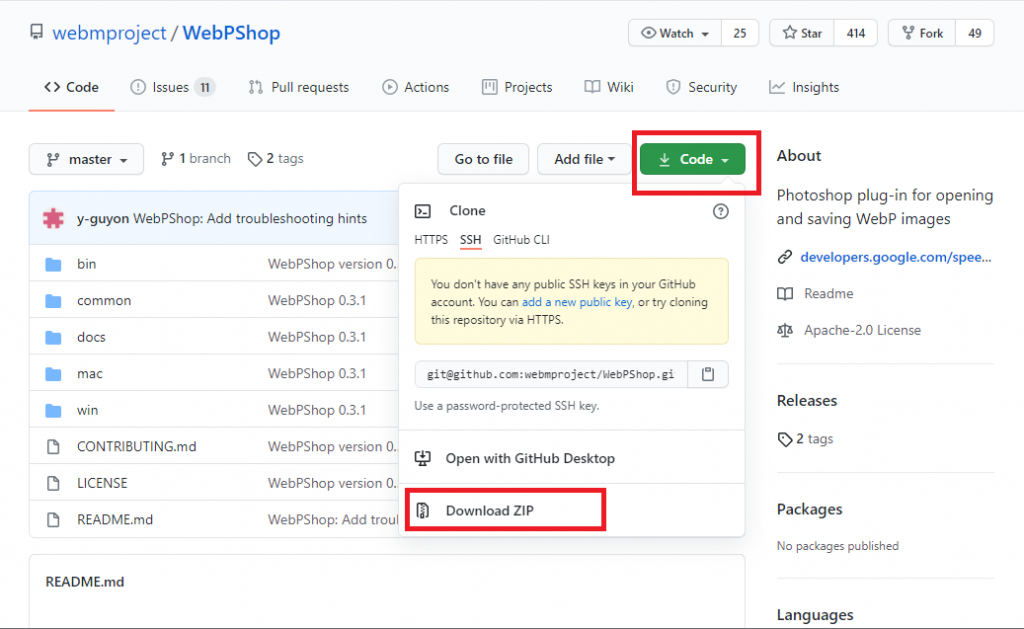Open the bin folder
This screenshot has width=1024, height=629.
[x=86, y=264]
